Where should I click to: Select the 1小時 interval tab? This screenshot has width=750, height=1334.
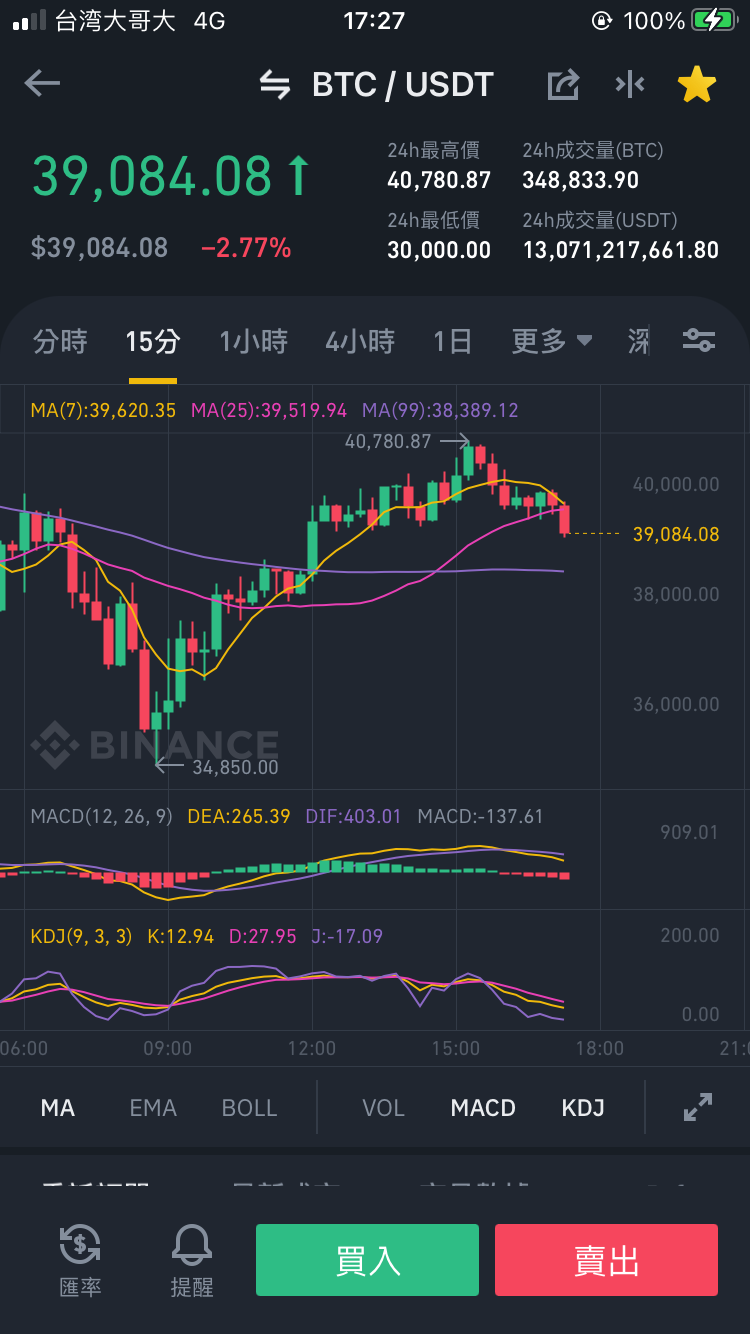tap(253, 341)
